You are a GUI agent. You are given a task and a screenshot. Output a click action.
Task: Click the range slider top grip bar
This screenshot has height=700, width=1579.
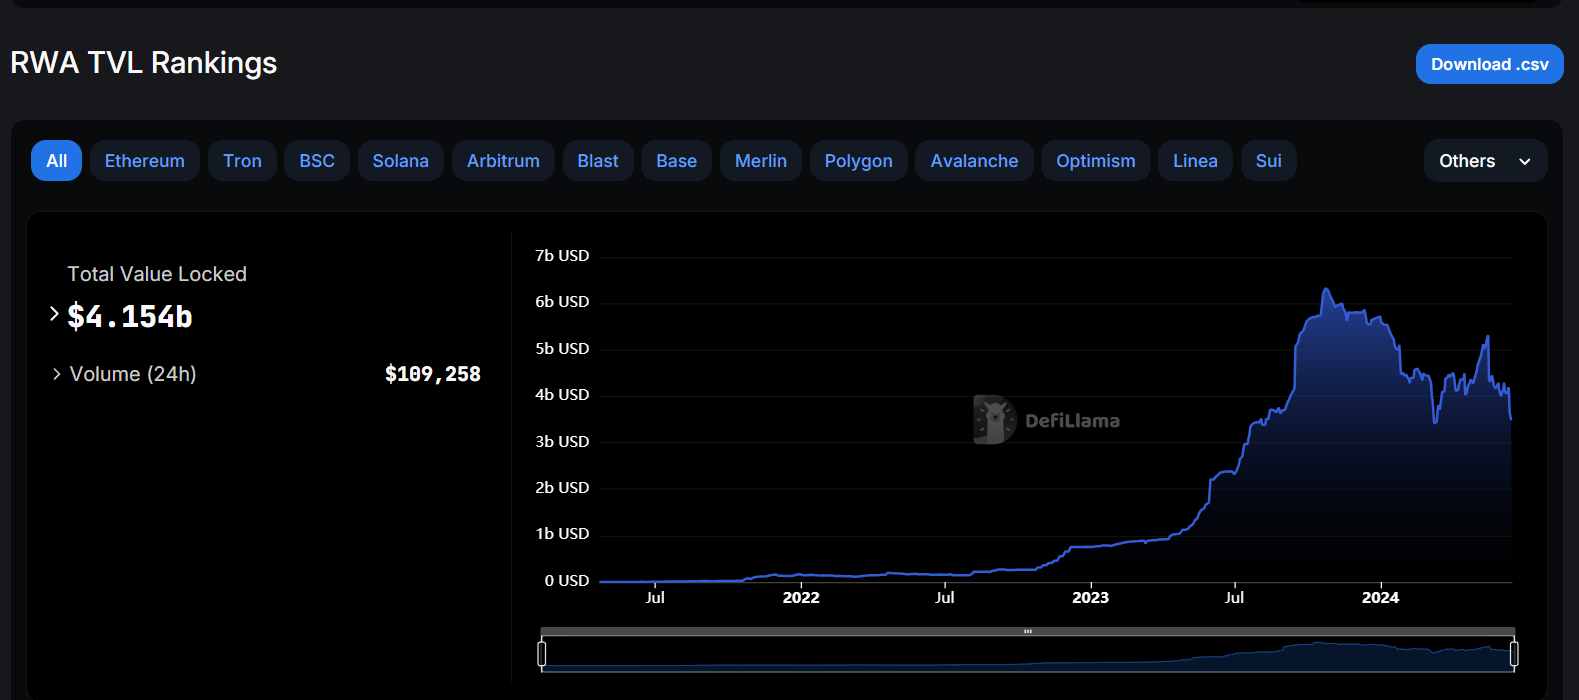1028,632
